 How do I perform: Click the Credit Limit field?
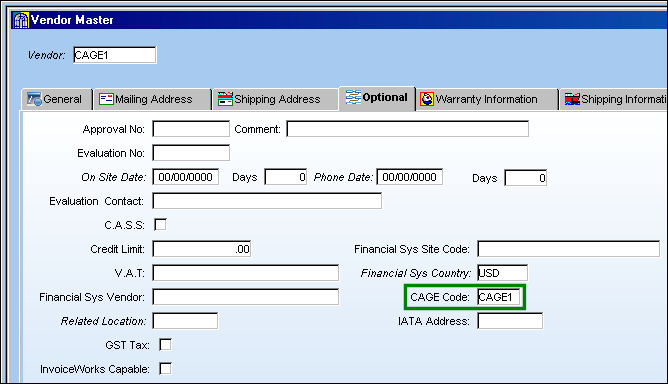[202, 249]
